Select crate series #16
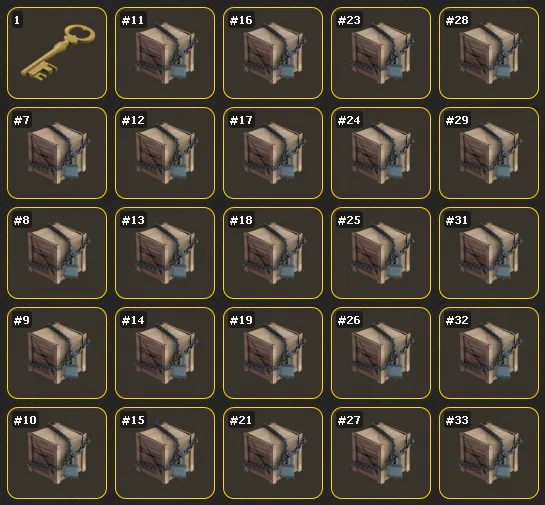This screenshot has width=545, height=505. point(273,53)
